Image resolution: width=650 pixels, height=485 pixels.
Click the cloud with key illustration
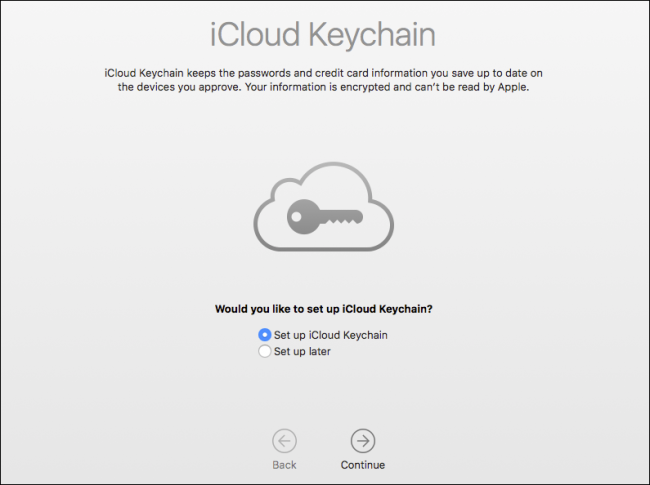tap(324, 206)
